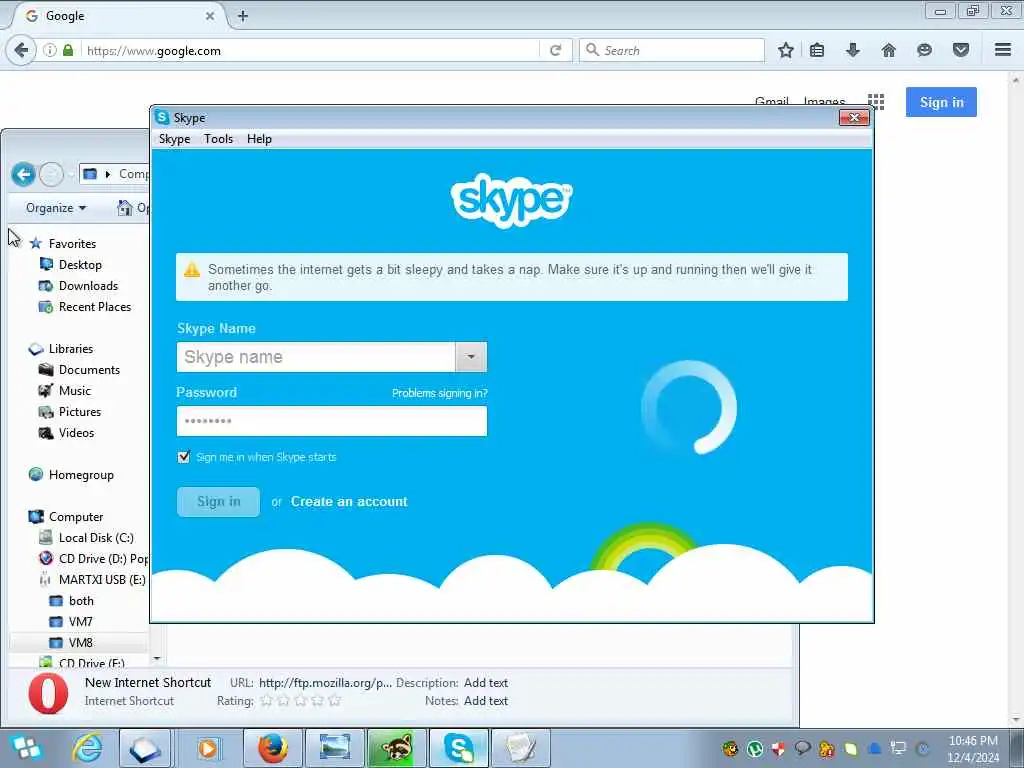The height and width of the screenshot is (768, 1024).
Task: Click the Opera shortcut icon in details pane
Action: coord(48,693)
